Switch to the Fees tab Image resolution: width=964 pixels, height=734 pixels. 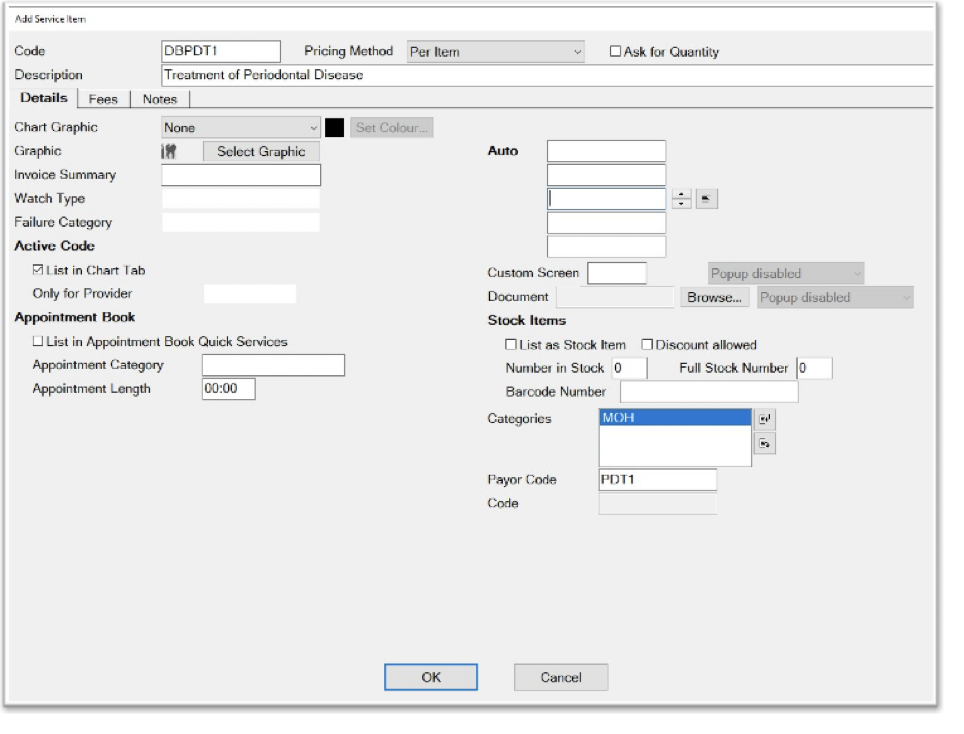[103, 99]
